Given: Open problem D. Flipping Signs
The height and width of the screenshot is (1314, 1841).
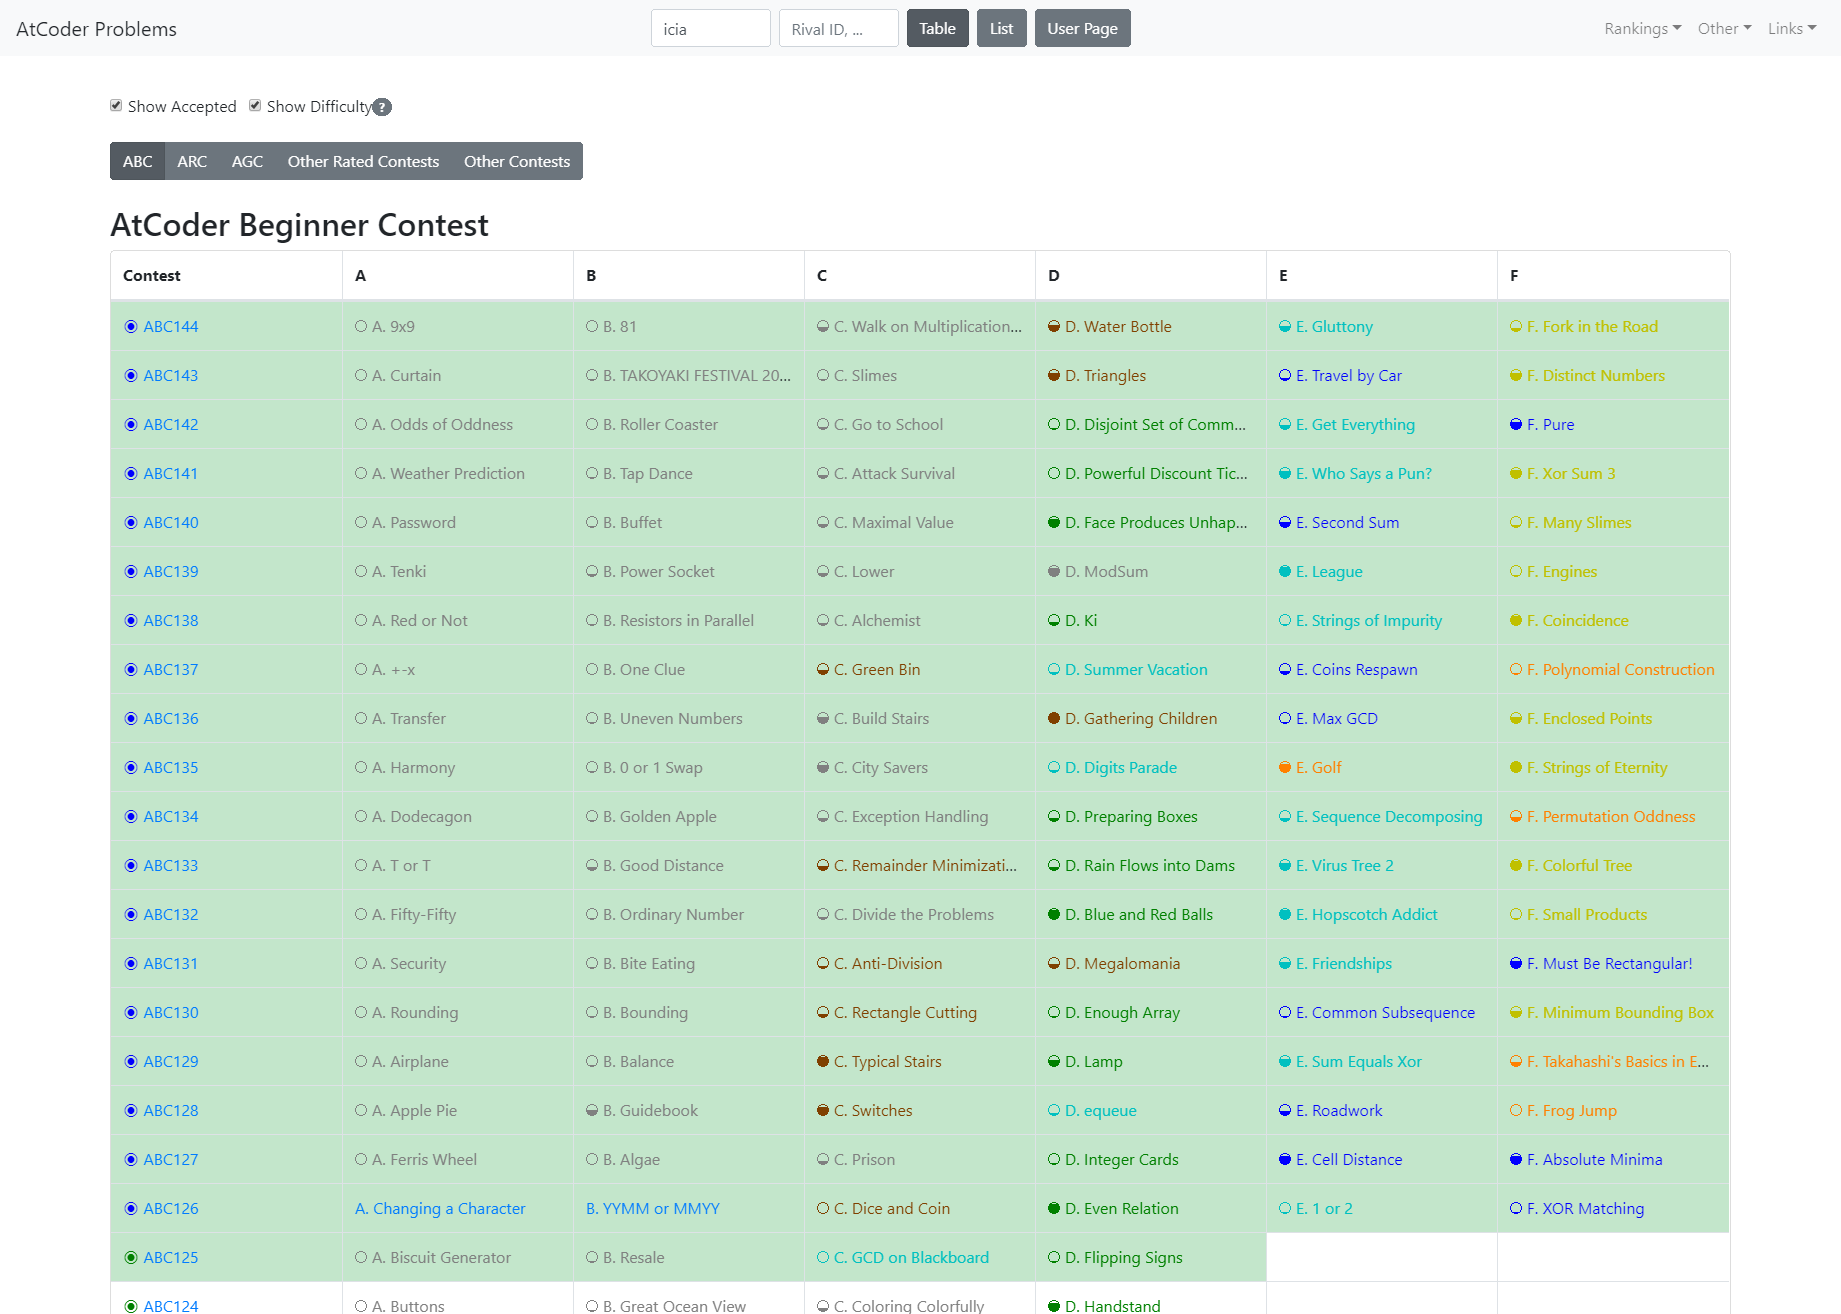Looking at the screenshot, I should pos(1124,1258).
